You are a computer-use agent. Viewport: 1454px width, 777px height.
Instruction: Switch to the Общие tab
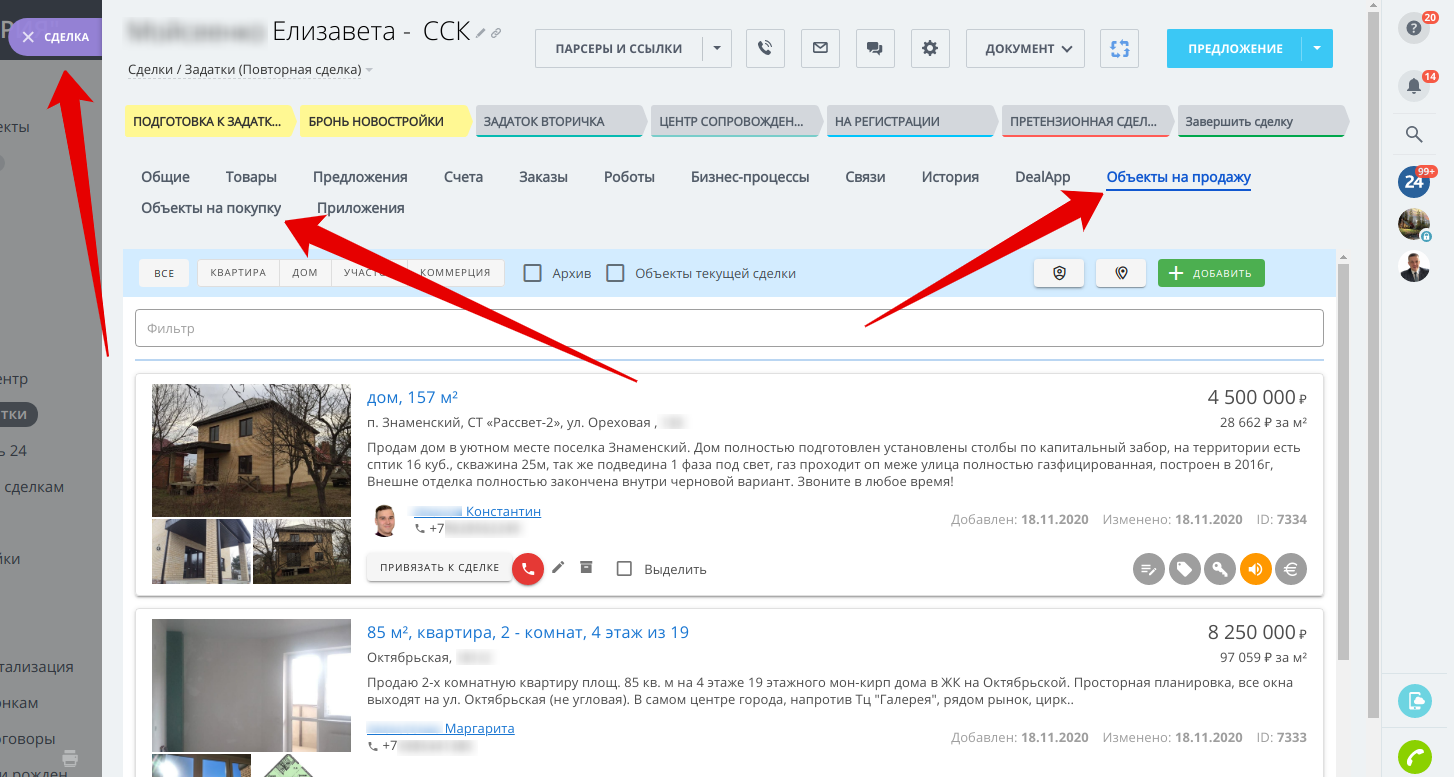pos(165,177)
